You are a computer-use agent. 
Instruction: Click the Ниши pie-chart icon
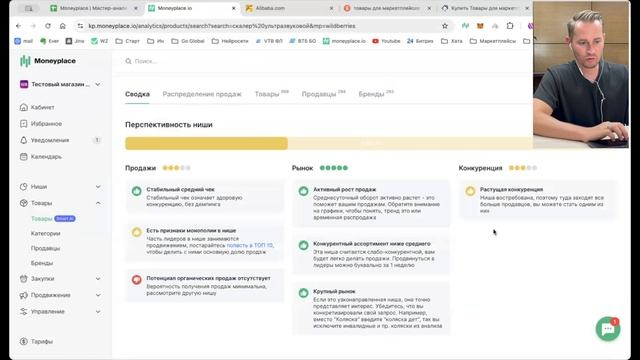(x=24, y=187)
